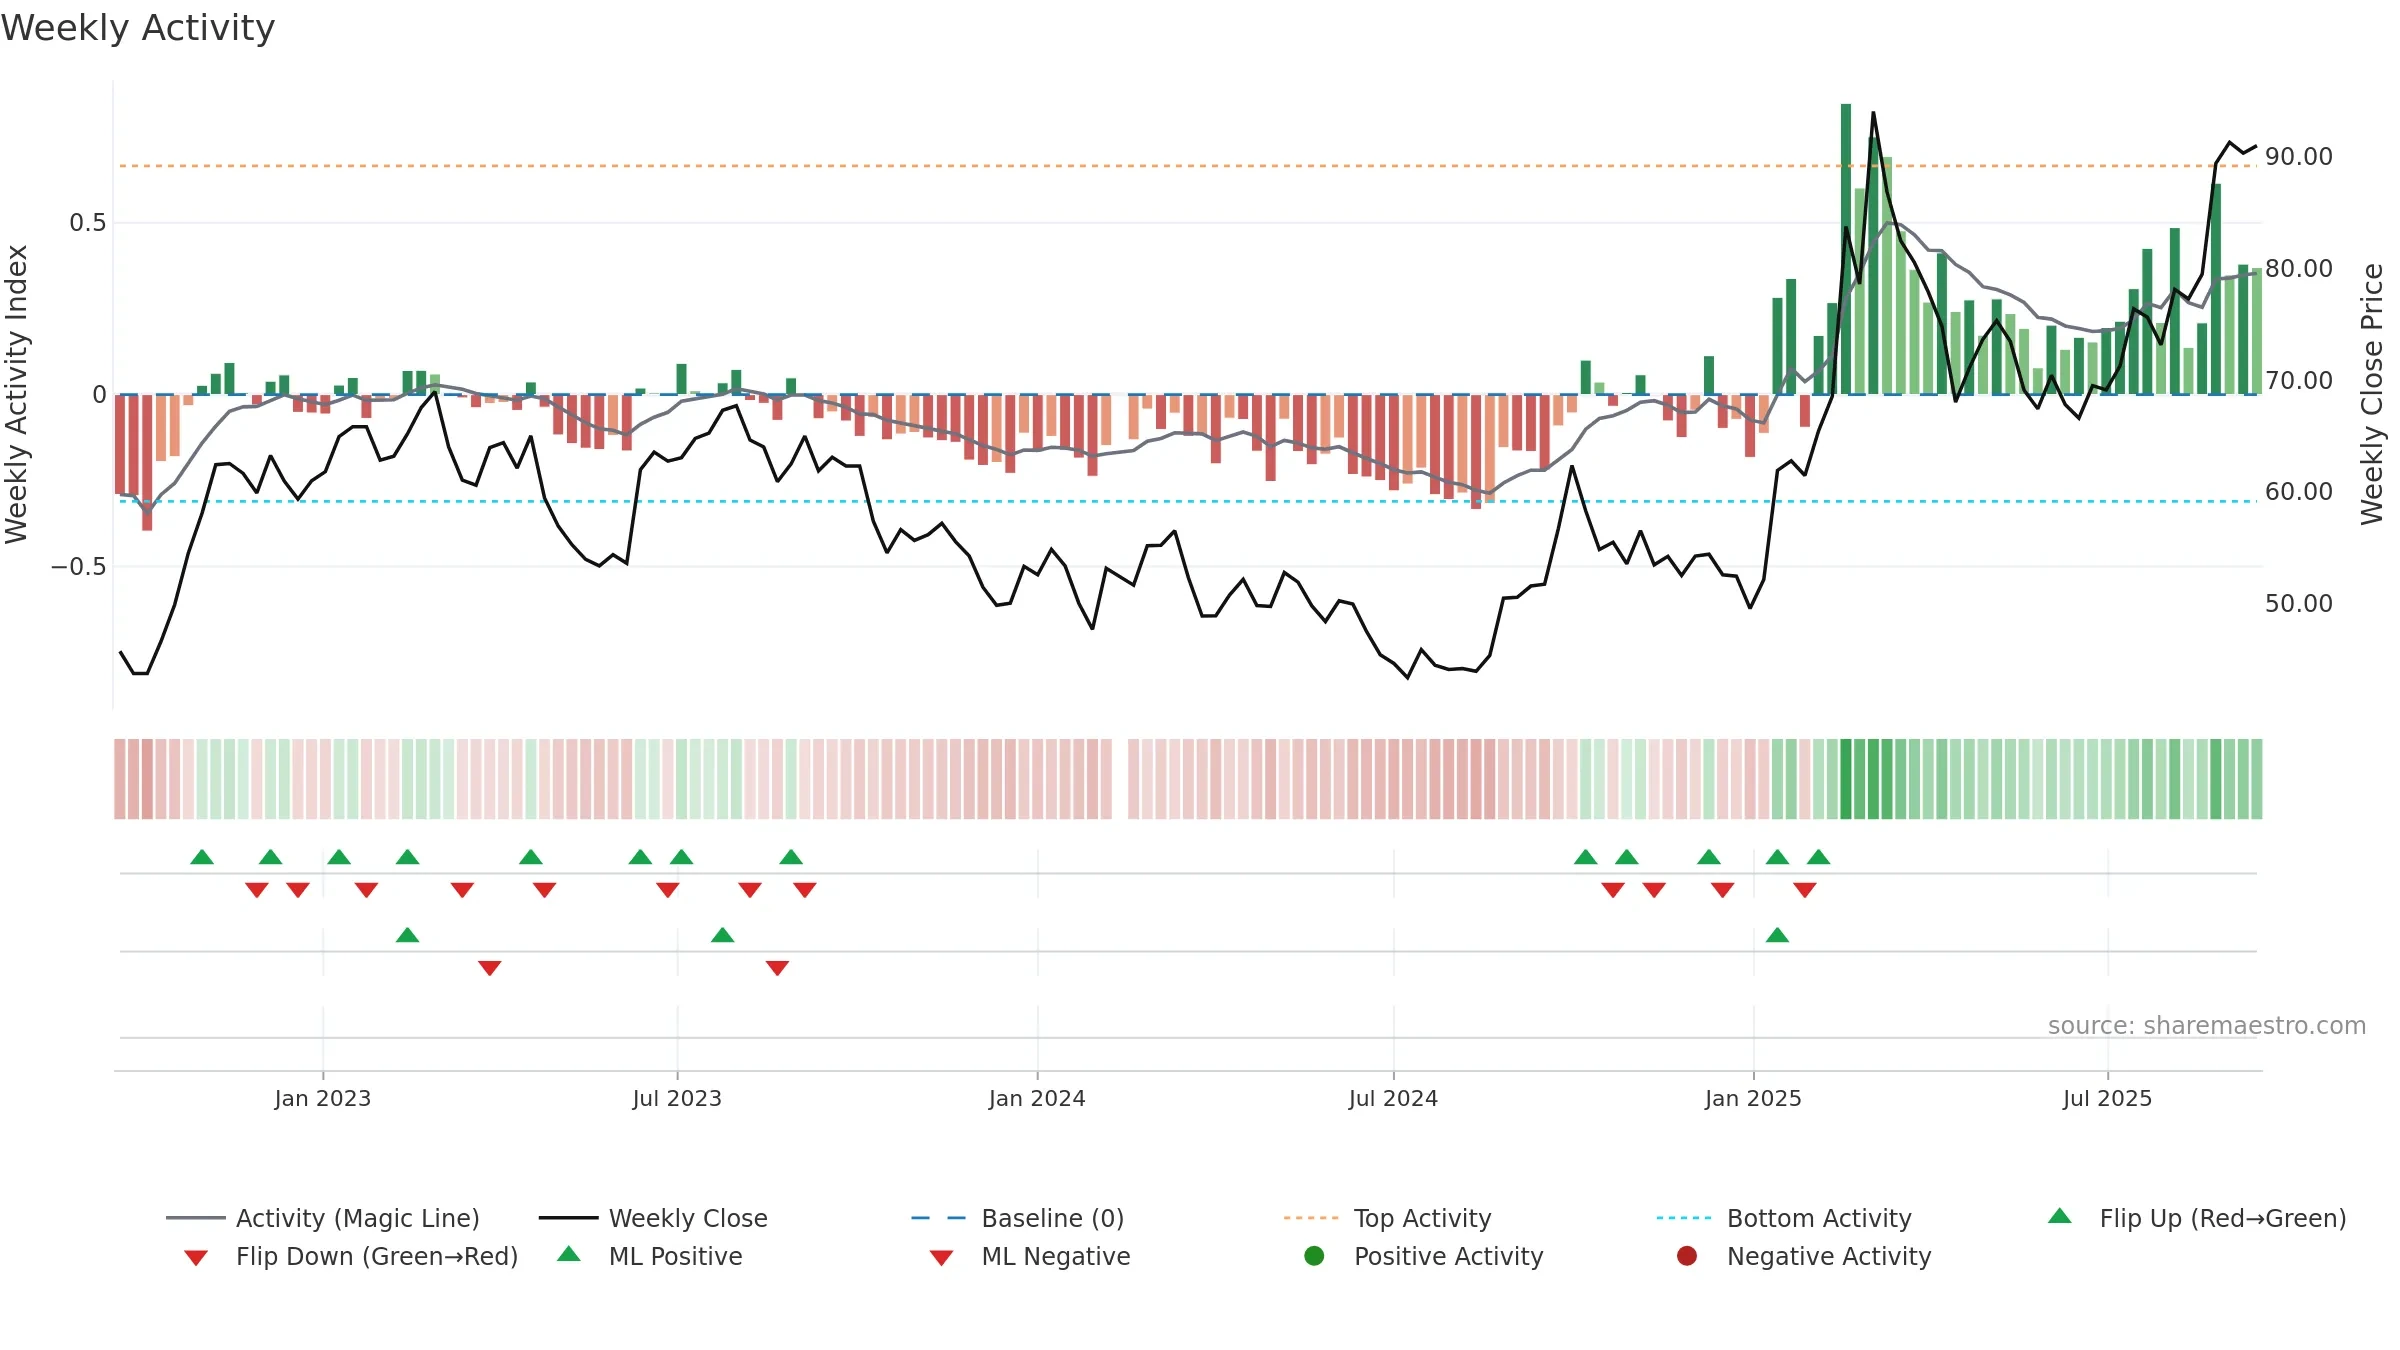
Task: Toggle Bottom Activity legend entry
Action: point(1784,1218)
